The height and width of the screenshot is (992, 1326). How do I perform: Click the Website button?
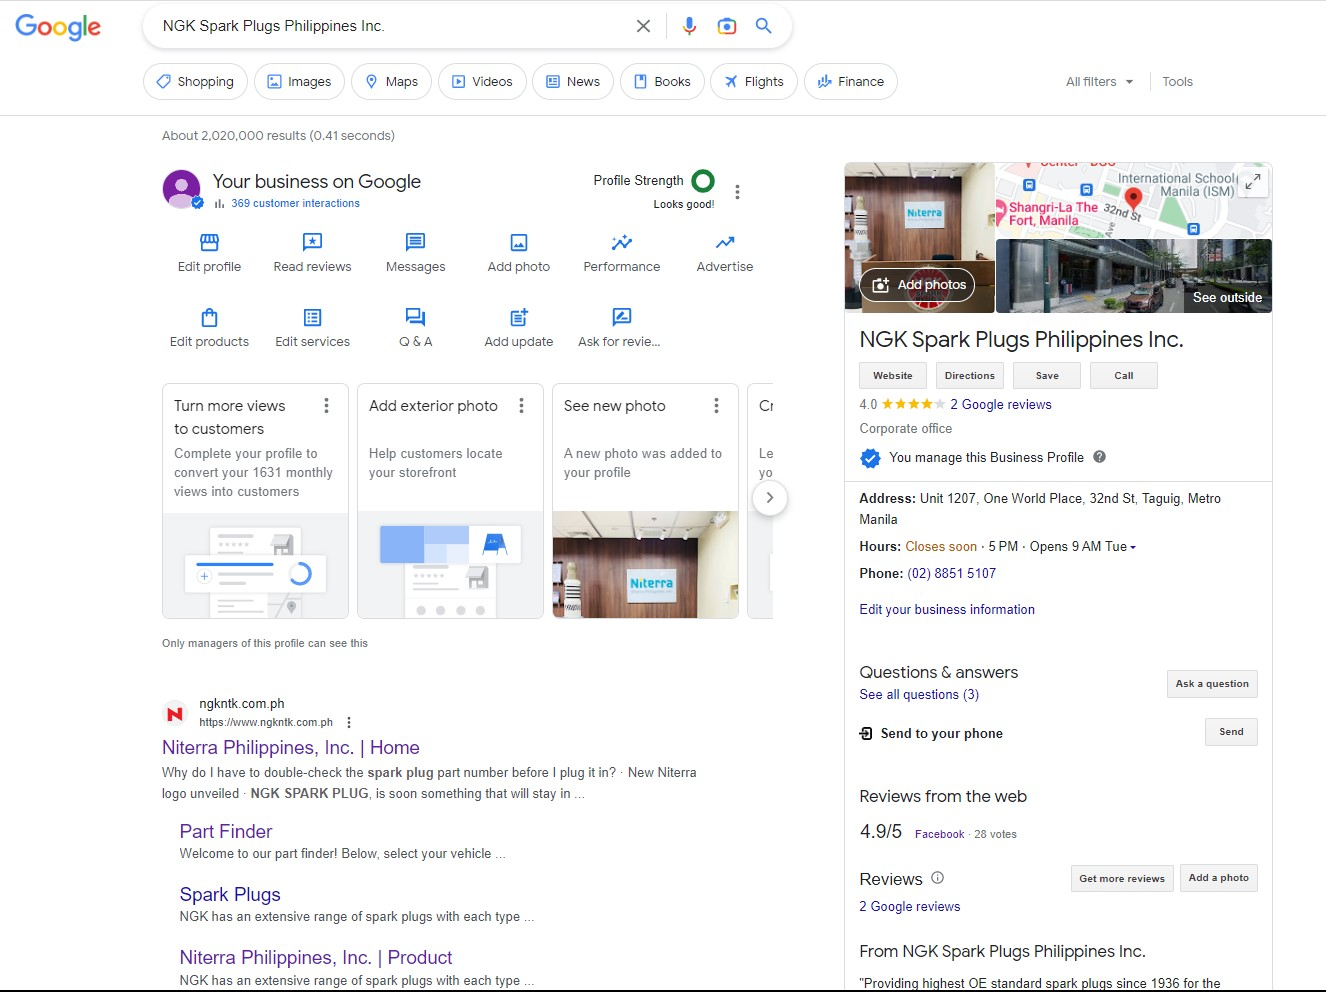tap(893, 376)
